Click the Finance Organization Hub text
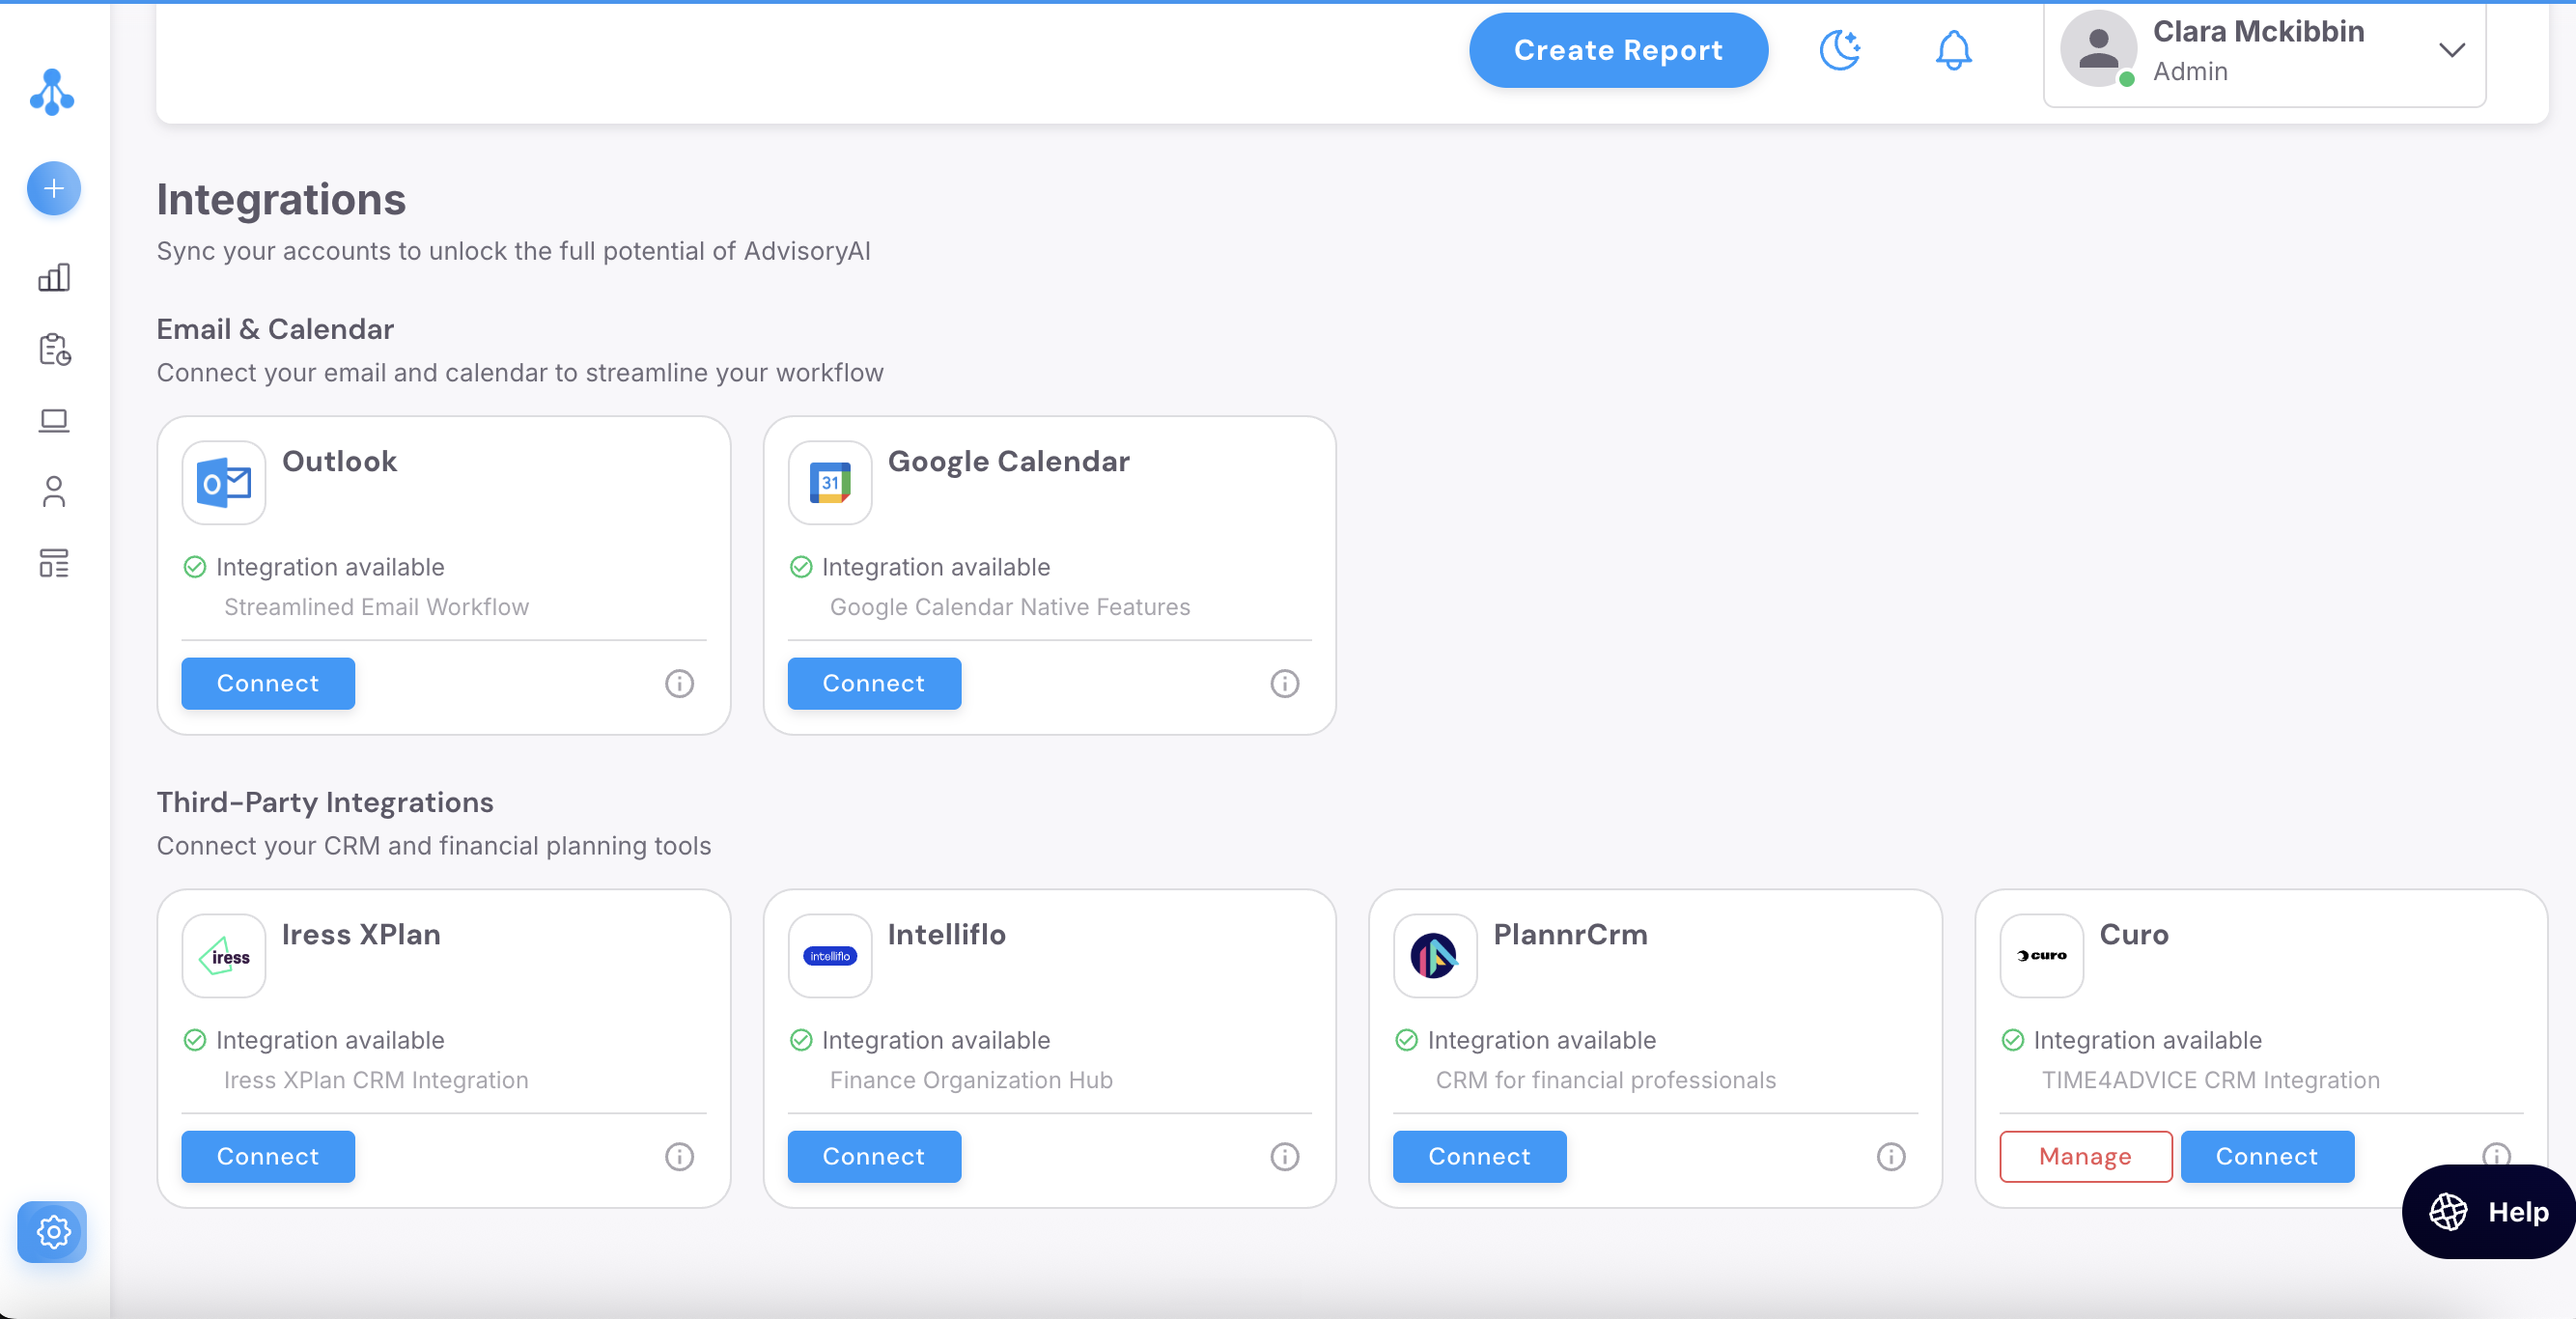Image resolution: width=2576 pixels, height=1319 pixels. pyautogui.click(x=971, y=1080)
